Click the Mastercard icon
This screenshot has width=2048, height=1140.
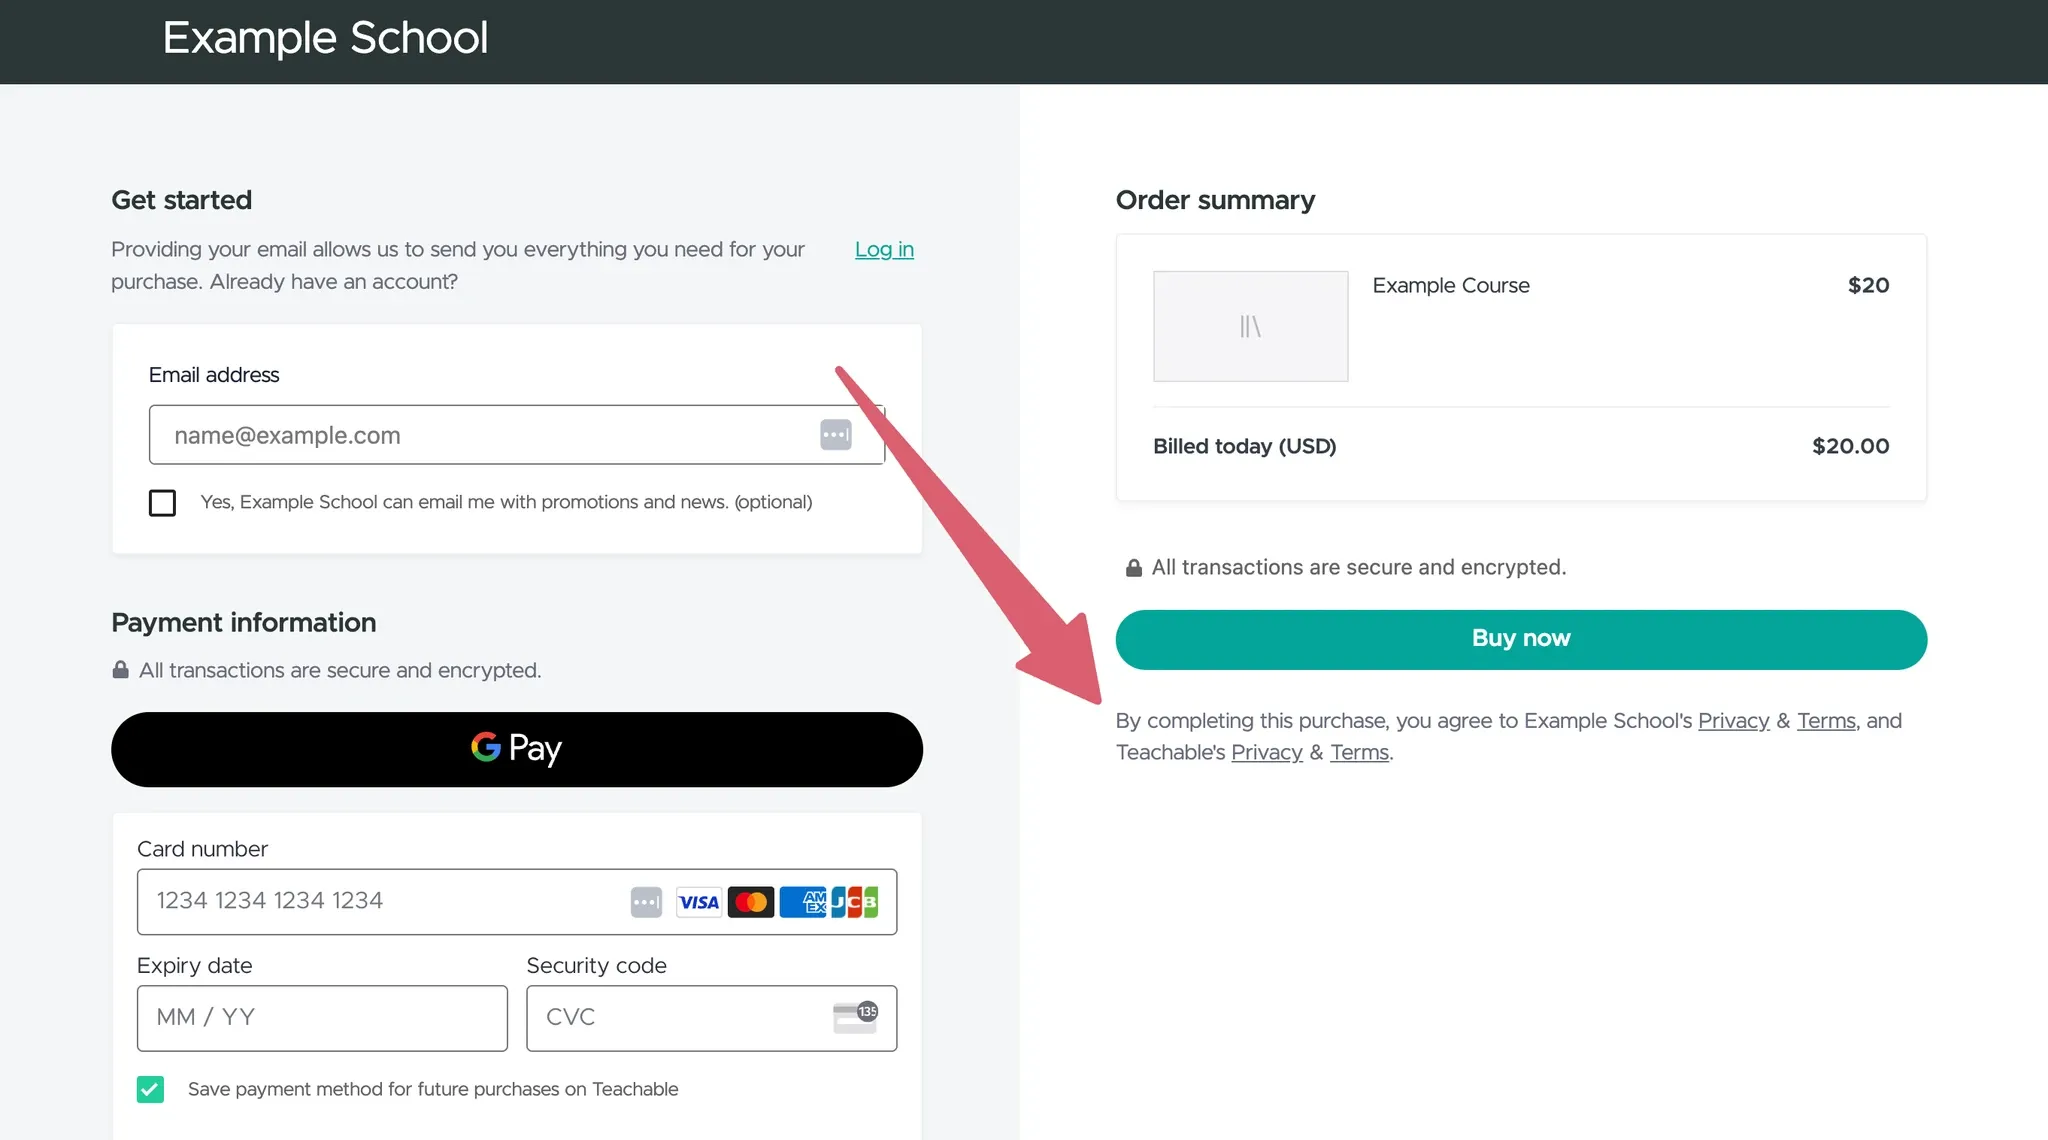[751, 901]
